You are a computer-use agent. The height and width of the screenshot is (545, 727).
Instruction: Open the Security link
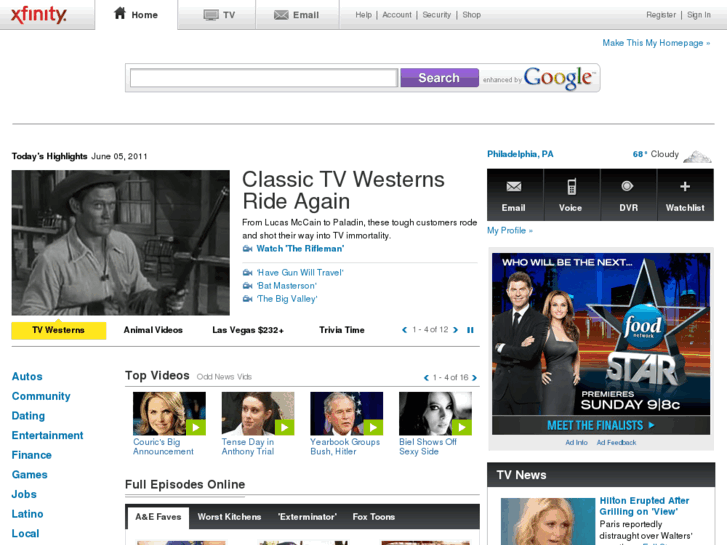coord(436,15)
